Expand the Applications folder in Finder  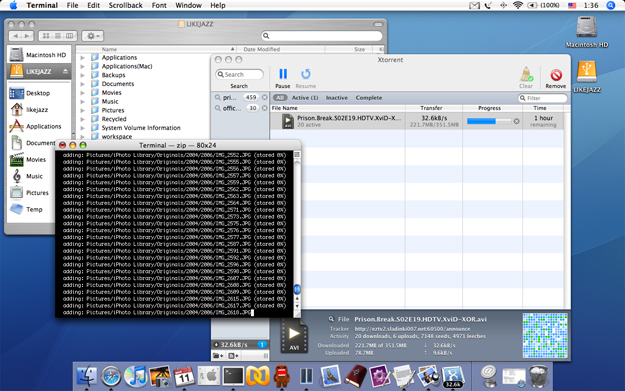(83, 57)
